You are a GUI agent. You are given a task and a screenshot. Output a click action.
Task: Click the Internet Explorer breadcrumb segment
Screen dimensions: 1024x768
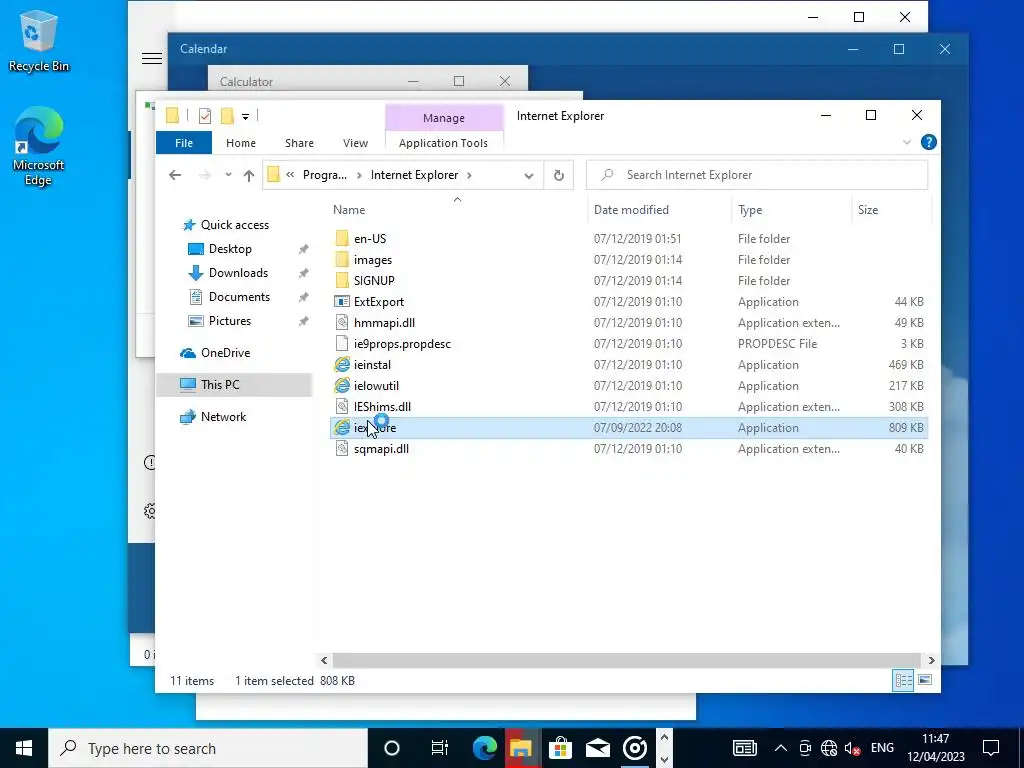click(x=414, y=175)
